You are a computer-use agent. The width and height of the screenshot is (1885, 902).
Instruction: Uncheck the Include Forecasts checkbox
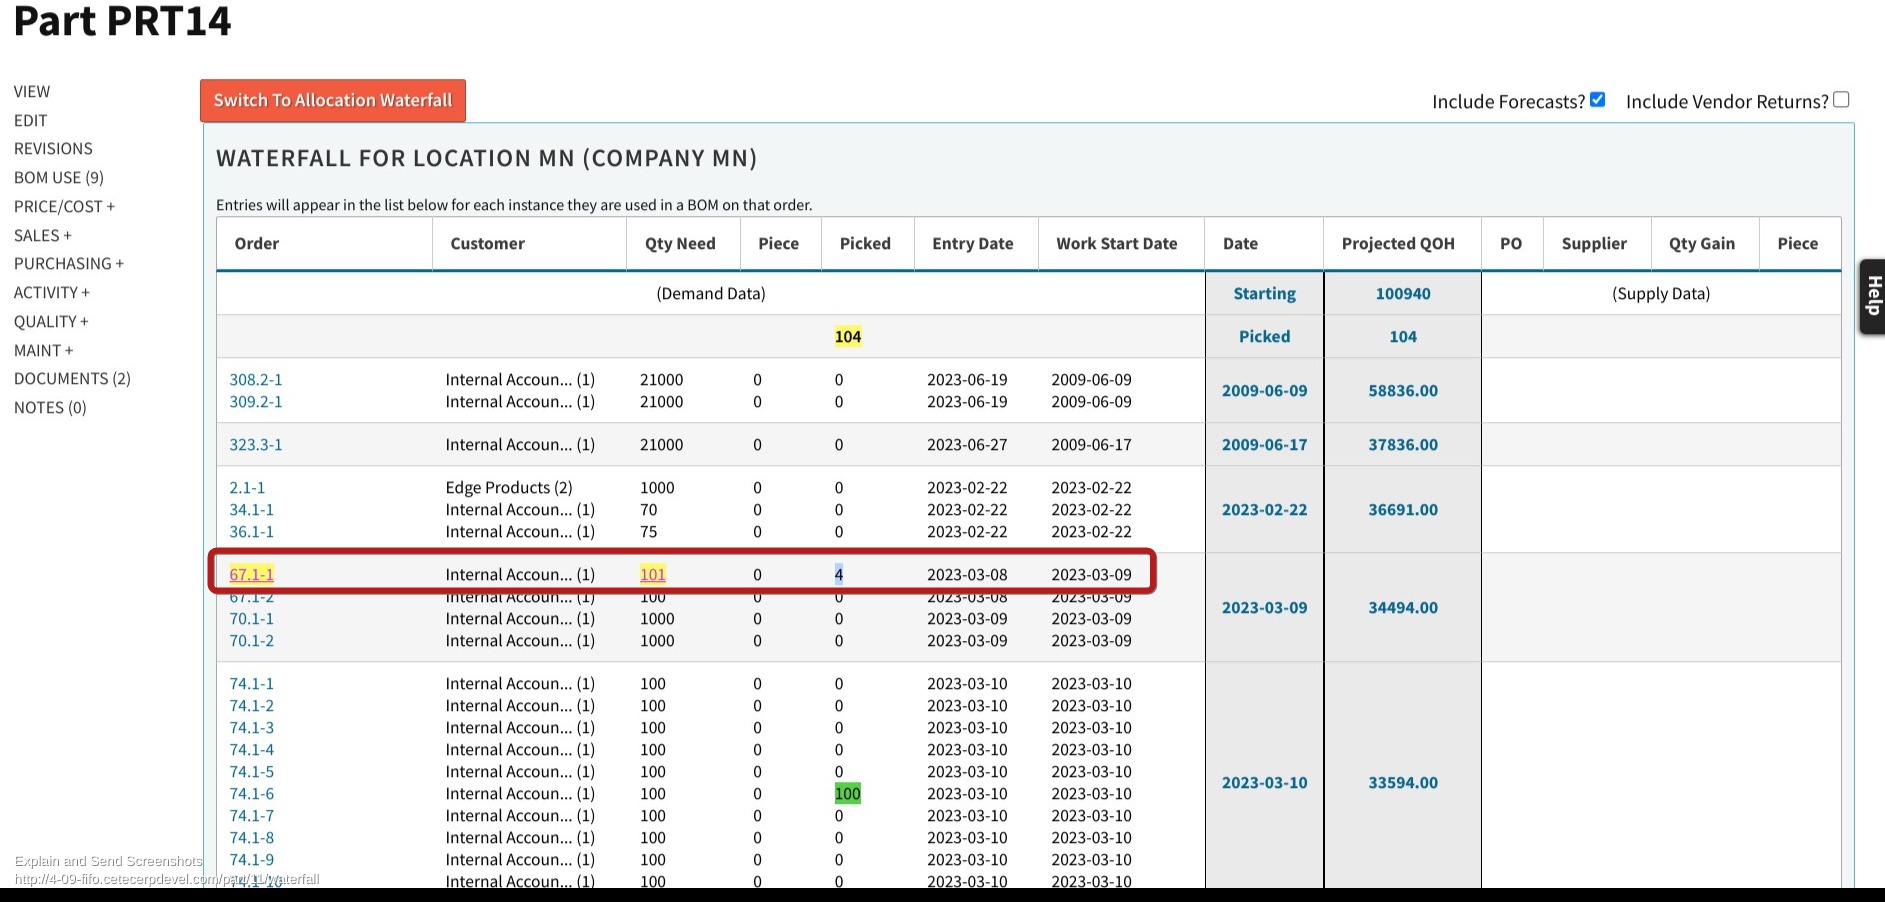(1597, 99)
